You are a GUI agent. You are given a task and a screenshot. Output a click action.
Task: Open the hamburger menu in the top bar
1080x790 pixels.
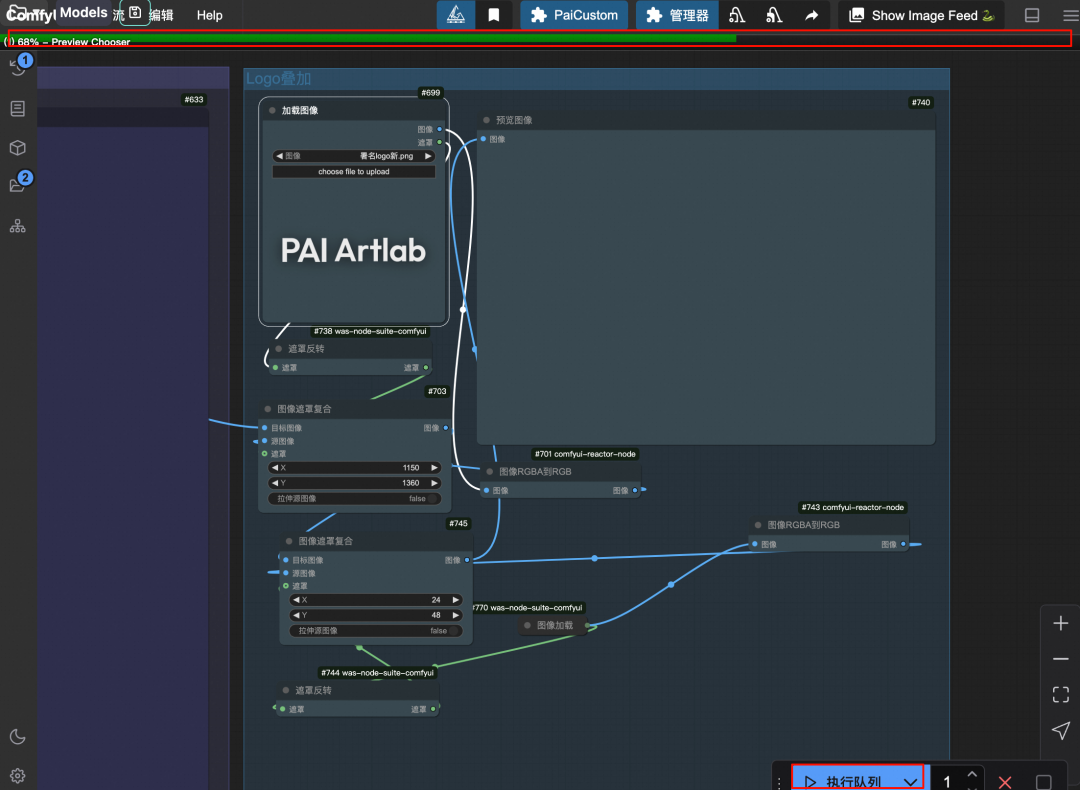(1070, 15)
